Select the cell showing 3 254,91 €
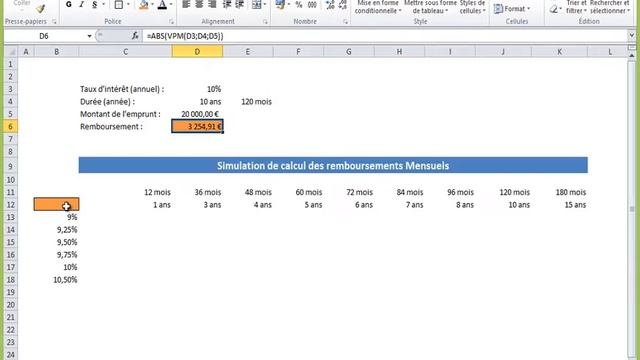 point(197,127)
